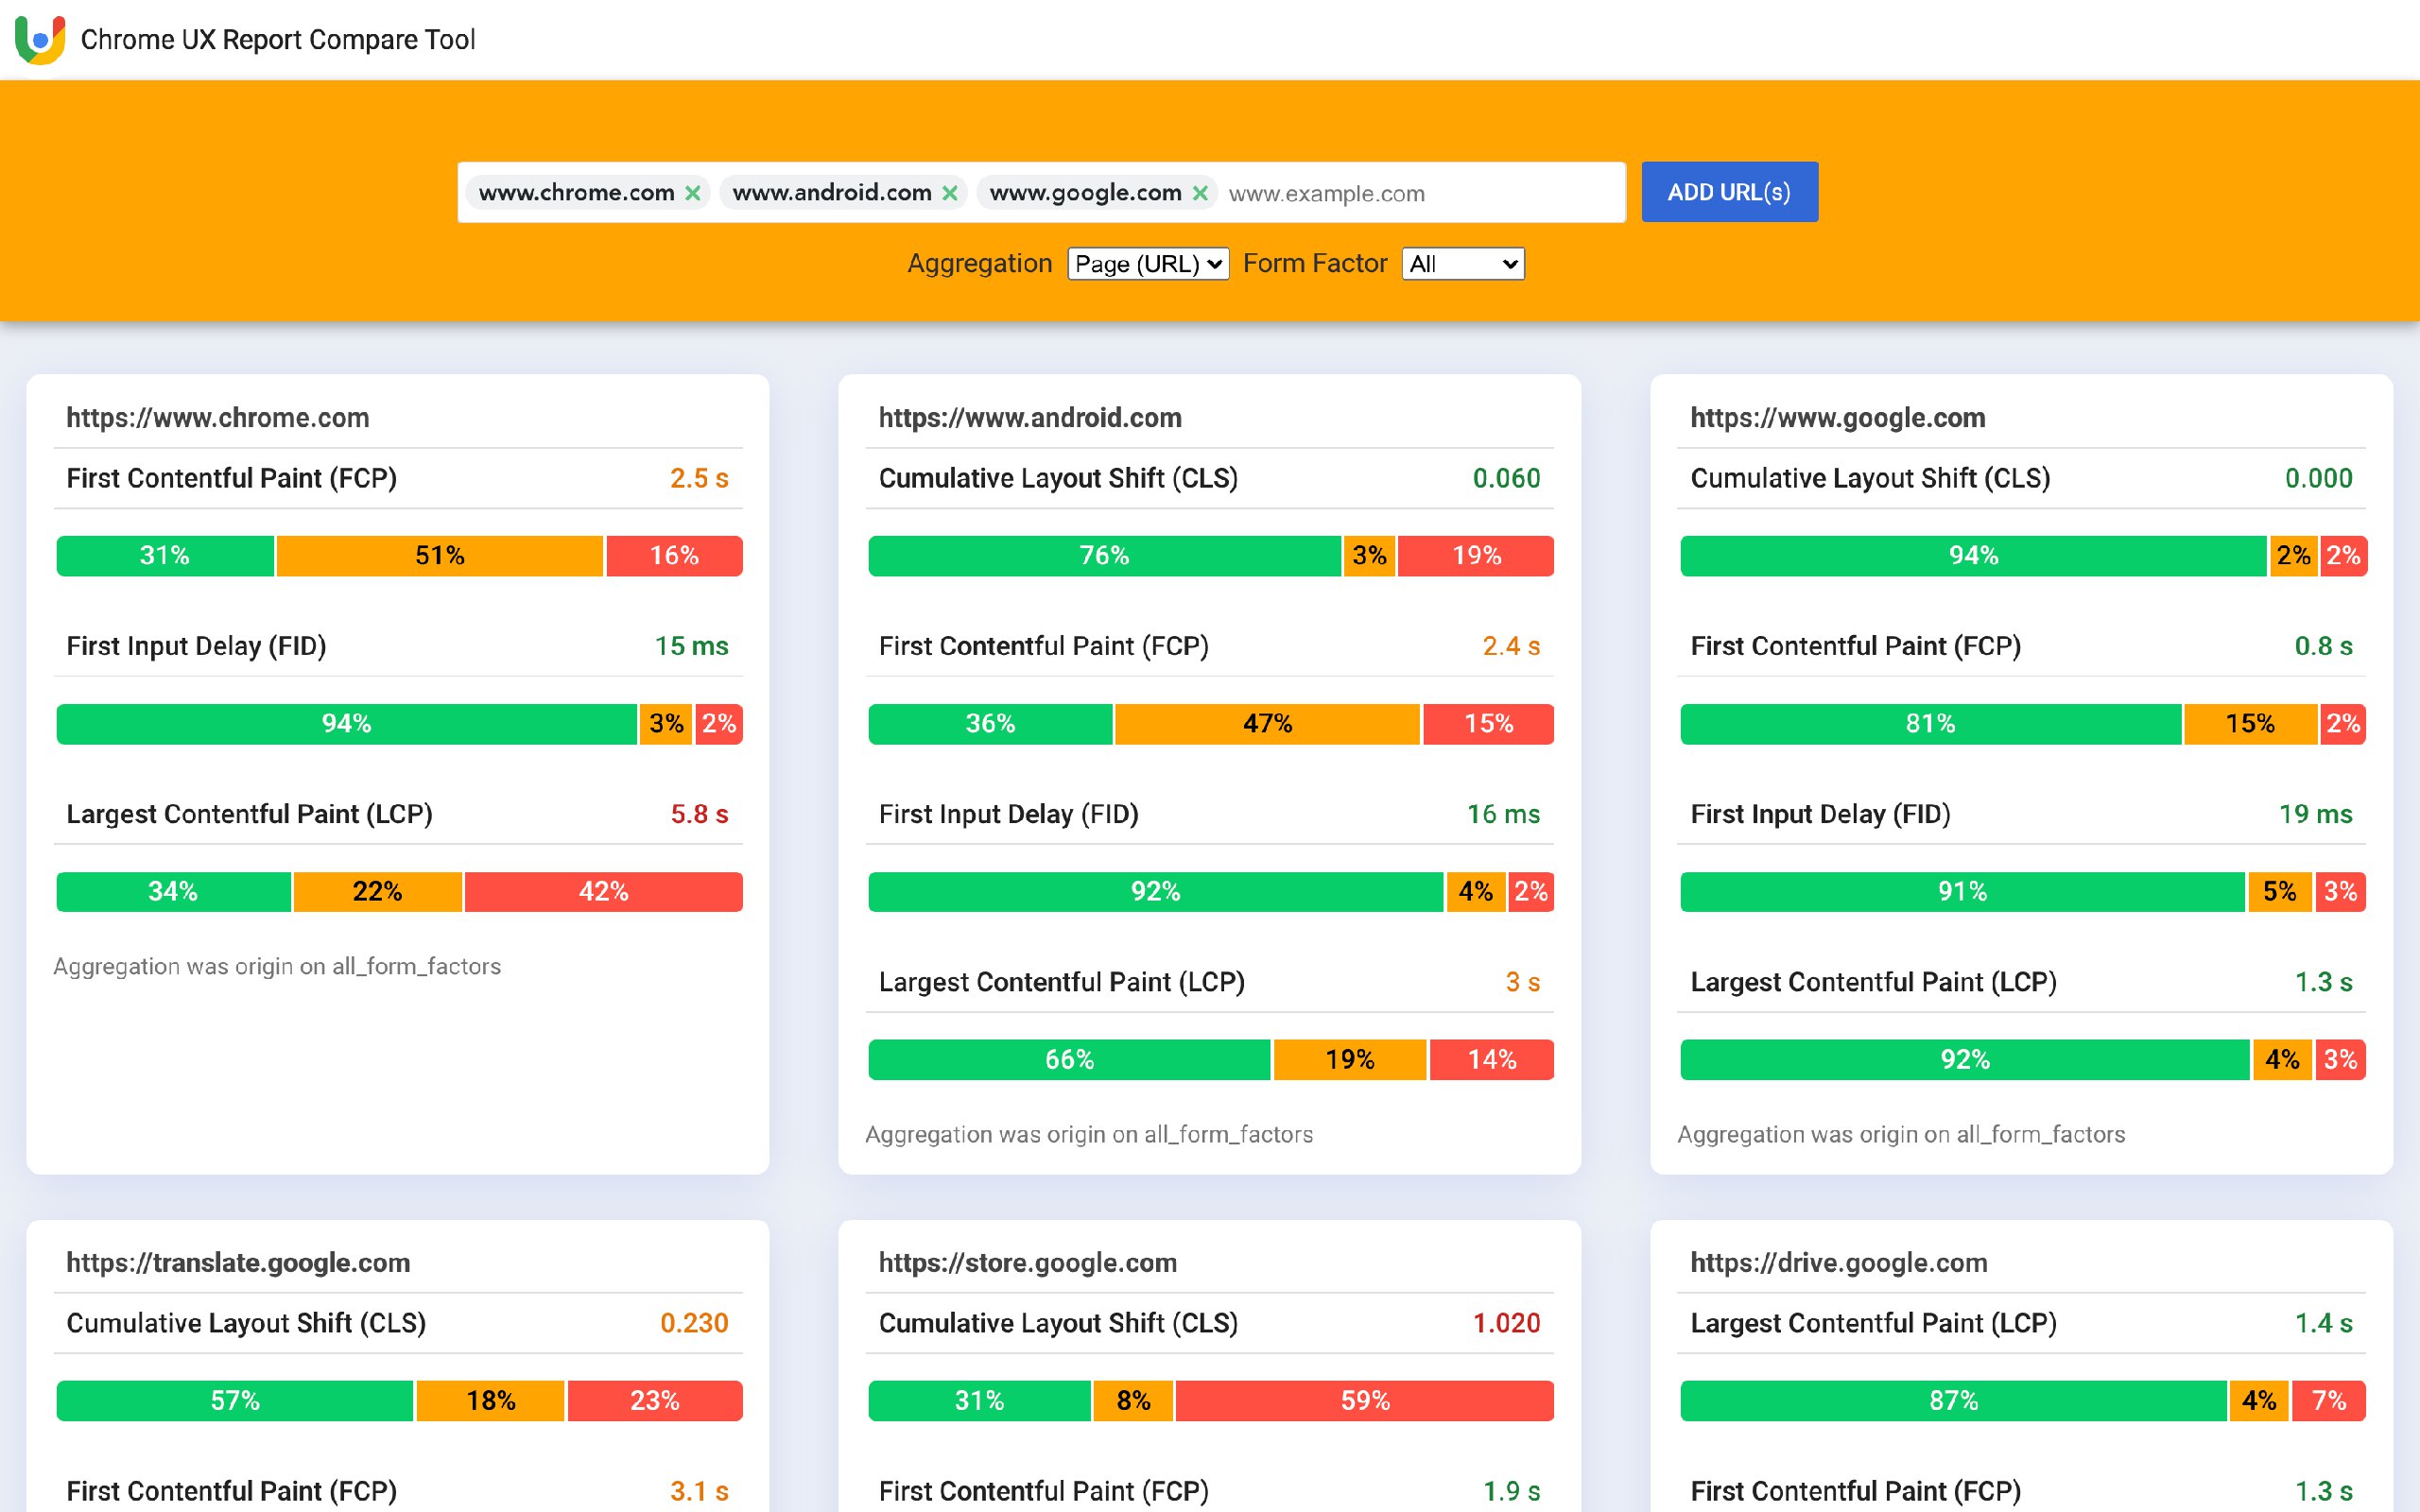Click android.com CLS green 76% segment
The image size is (2420, 1512).
[1104, 556]
